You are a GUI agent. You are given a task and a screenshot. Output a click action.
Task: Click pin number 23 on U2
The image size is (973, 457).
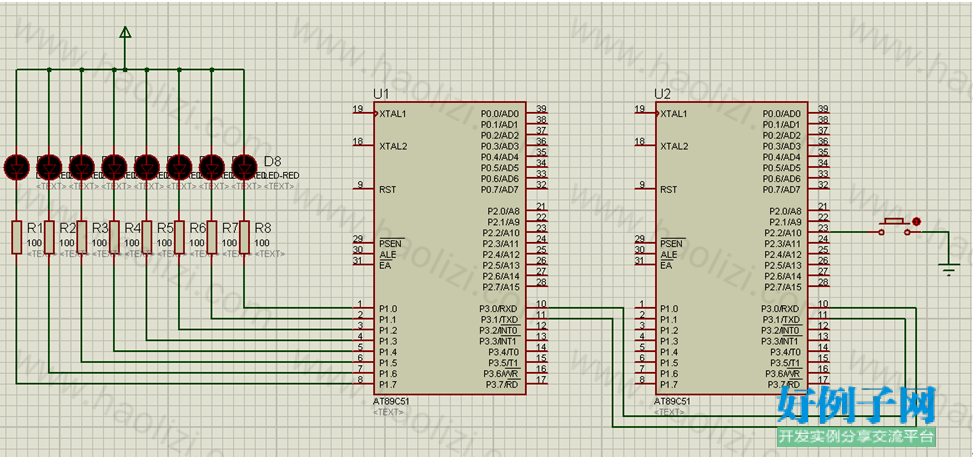click(823, 228)
